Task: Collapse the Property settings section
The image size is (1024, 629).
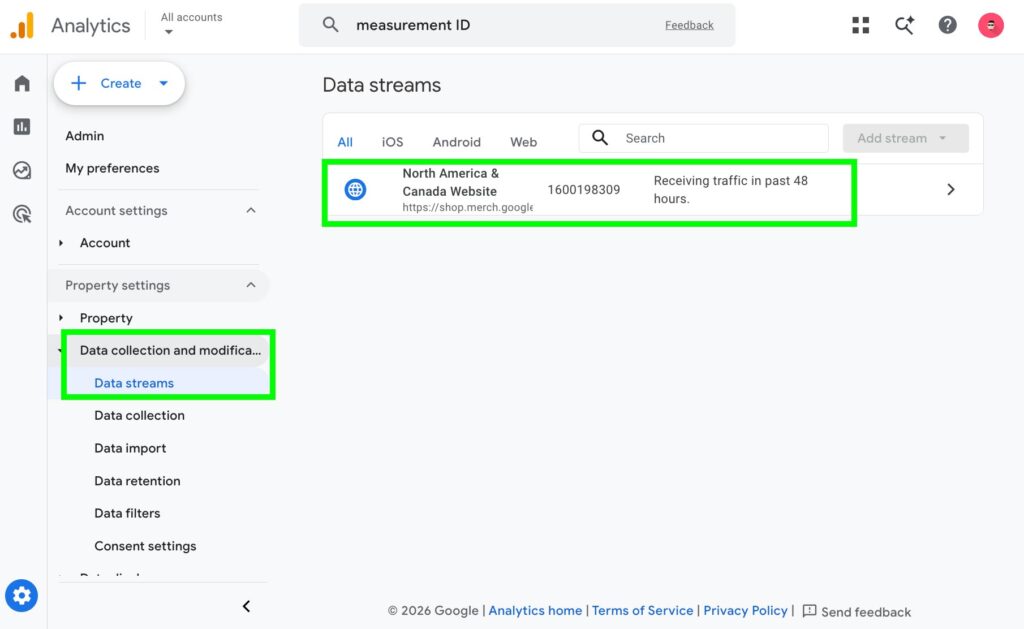Action: 251,285
